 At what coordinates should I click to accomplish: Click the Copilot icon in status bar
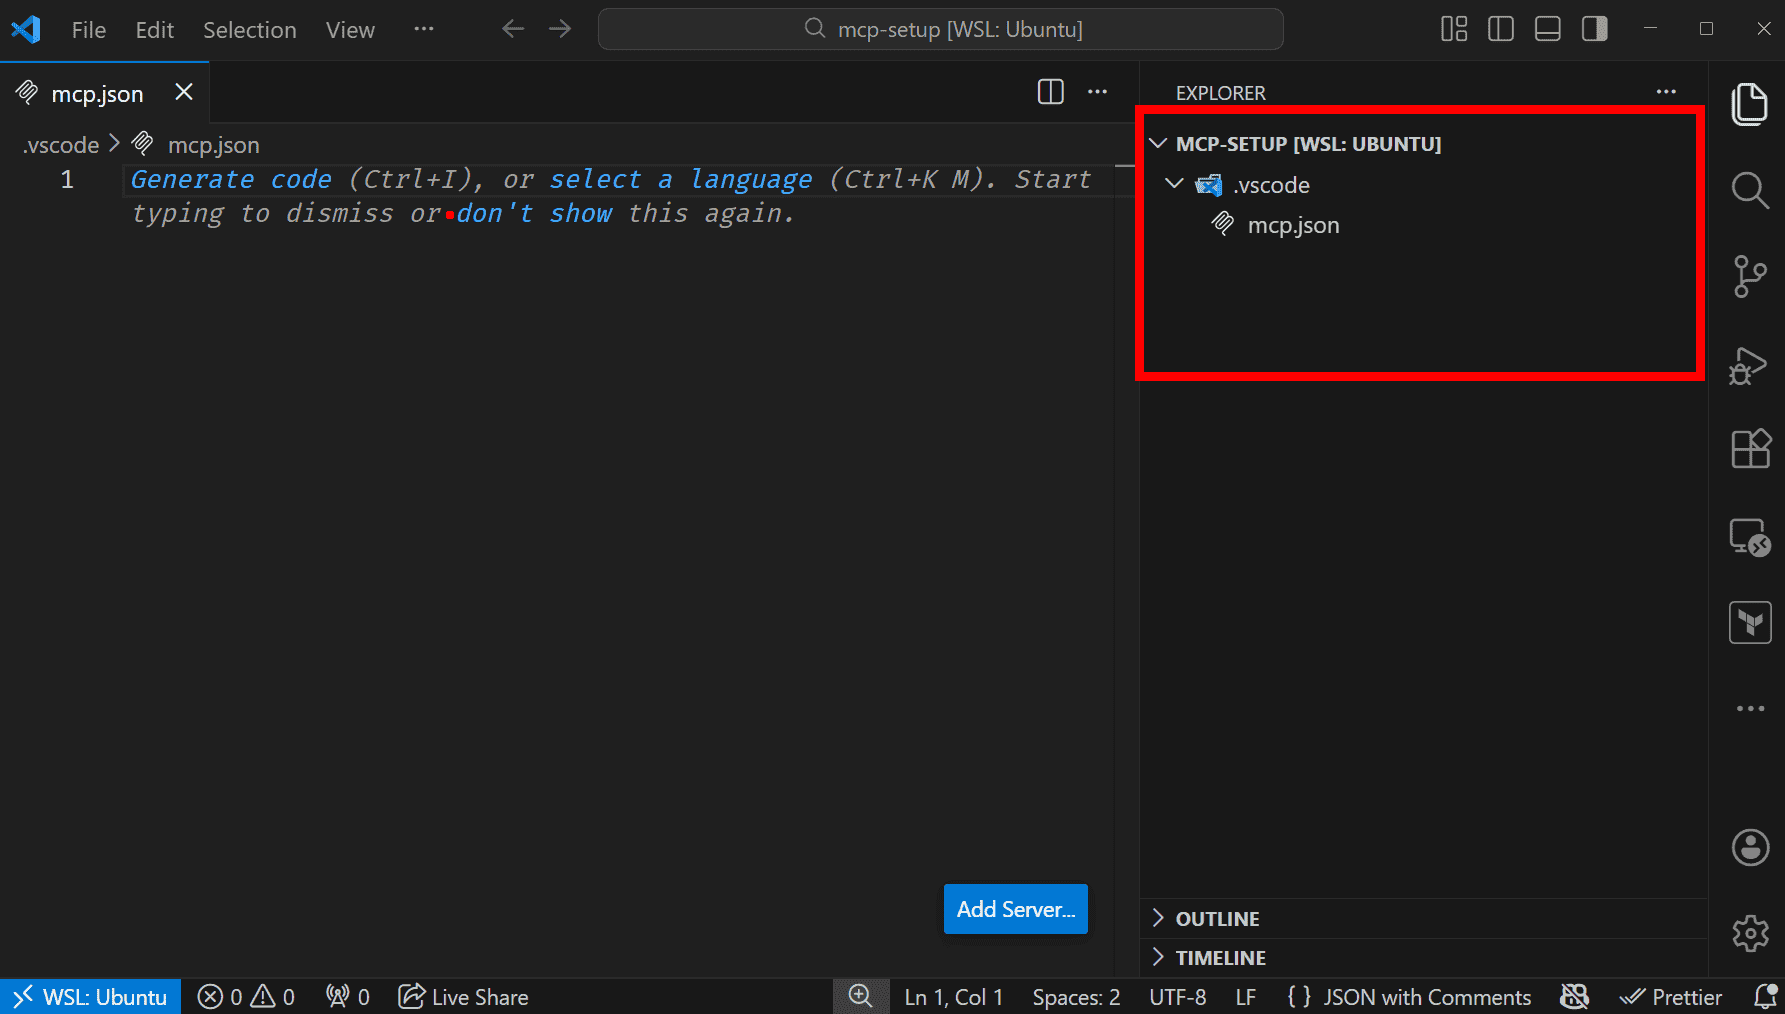(x=1574, y=996)
